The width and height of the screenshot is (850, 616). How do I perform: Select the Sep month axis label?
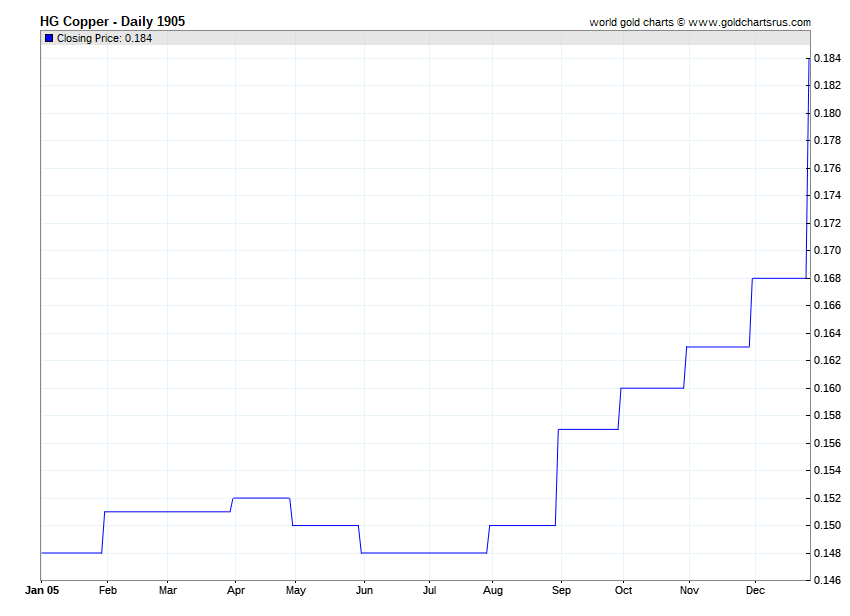561,590
